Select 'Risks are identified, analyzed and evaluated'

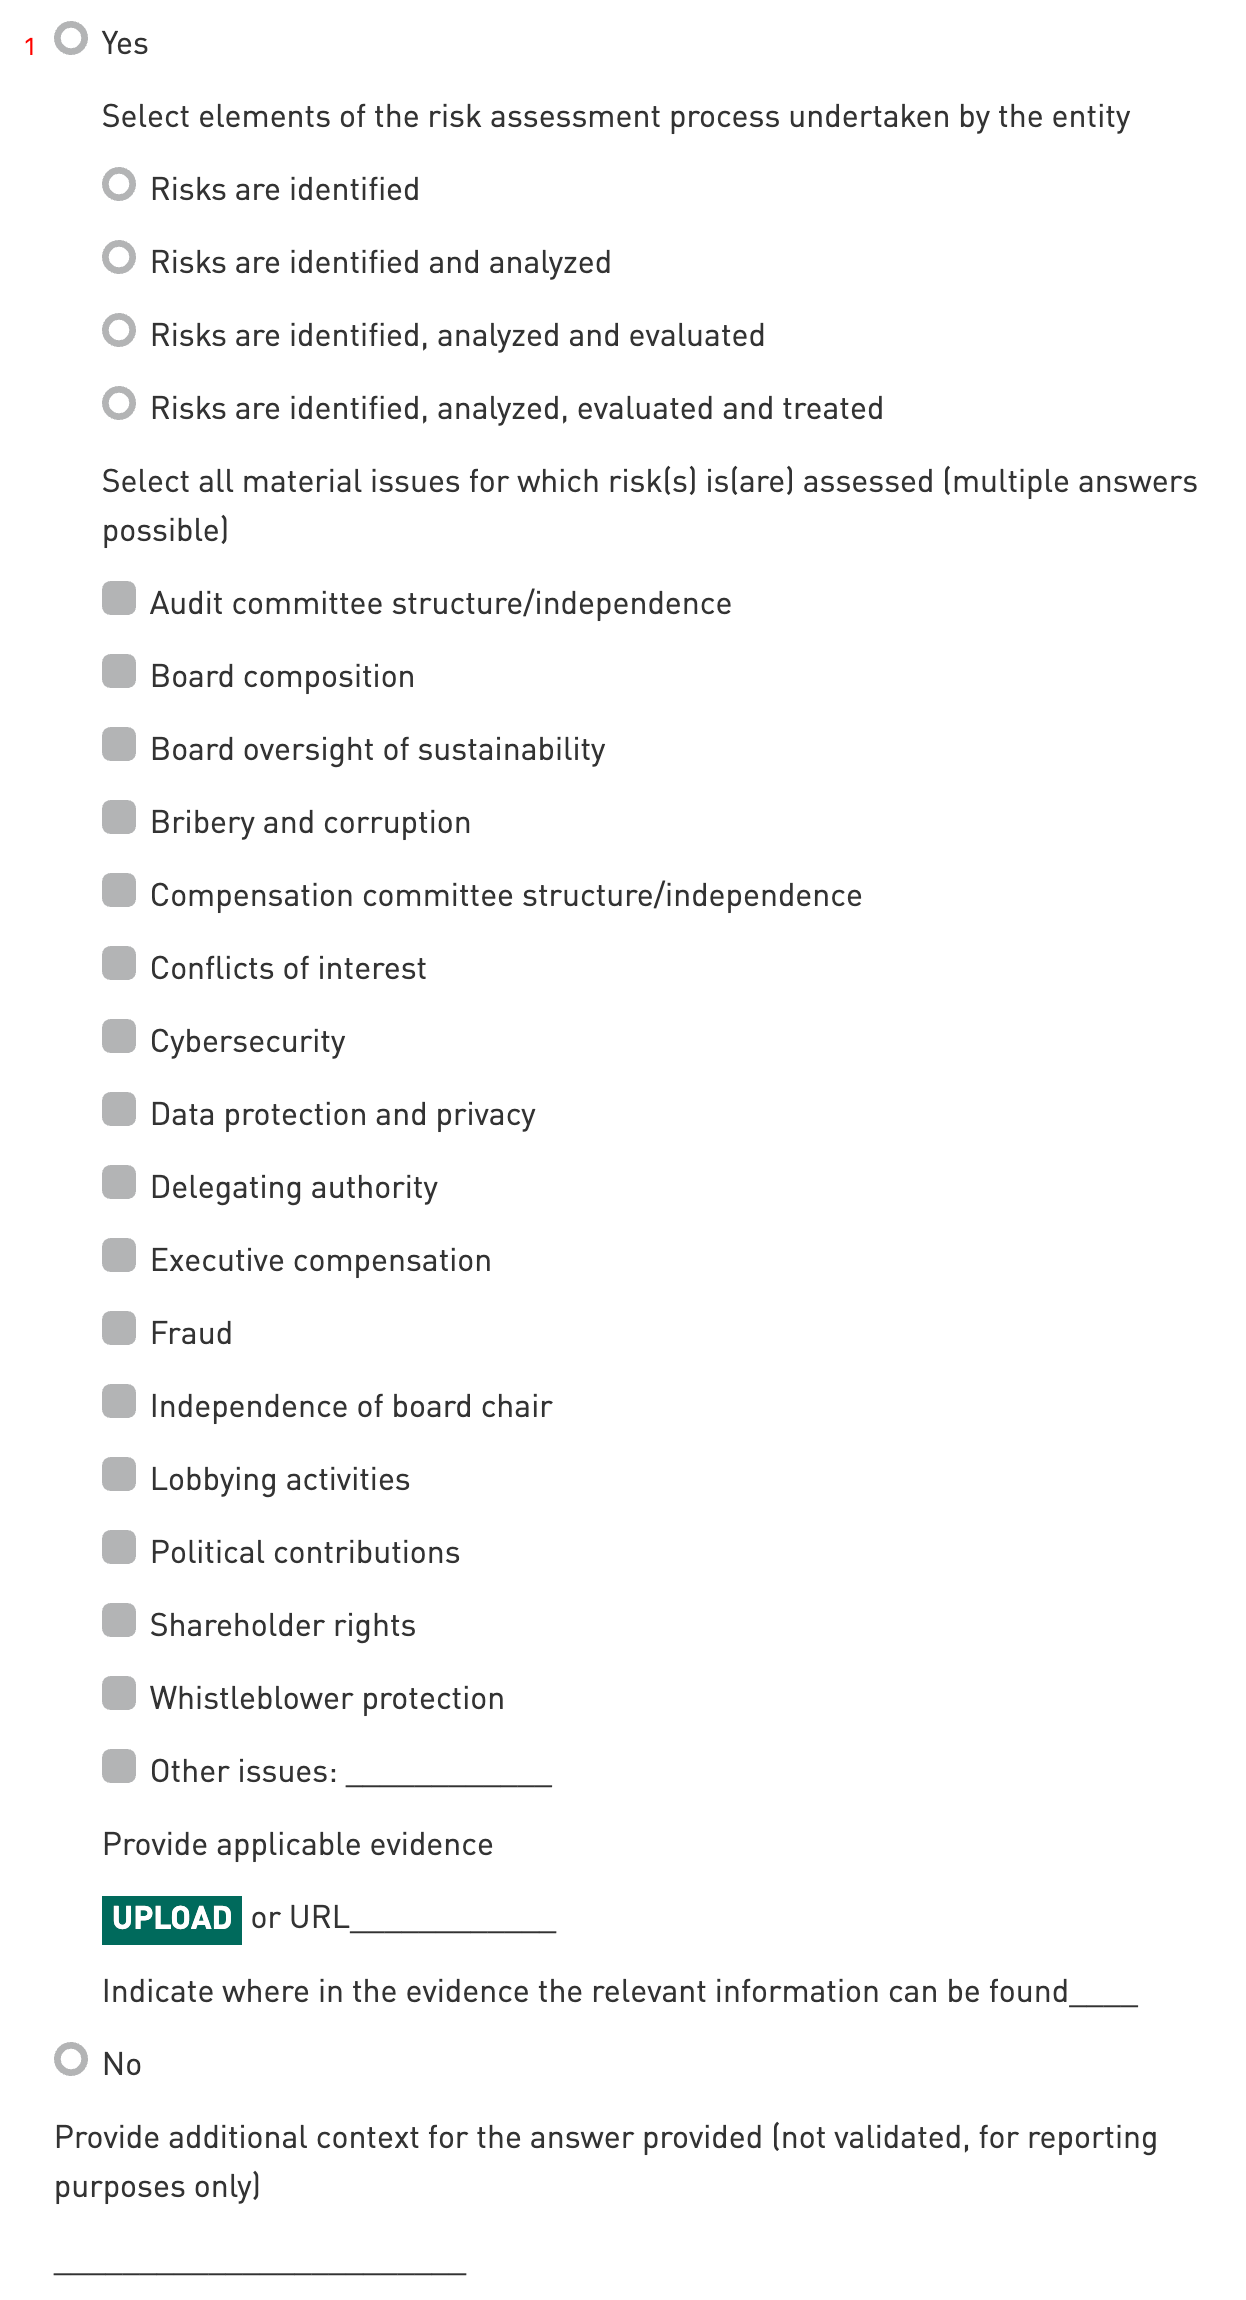pyautogui.click(x=119, y=331)
